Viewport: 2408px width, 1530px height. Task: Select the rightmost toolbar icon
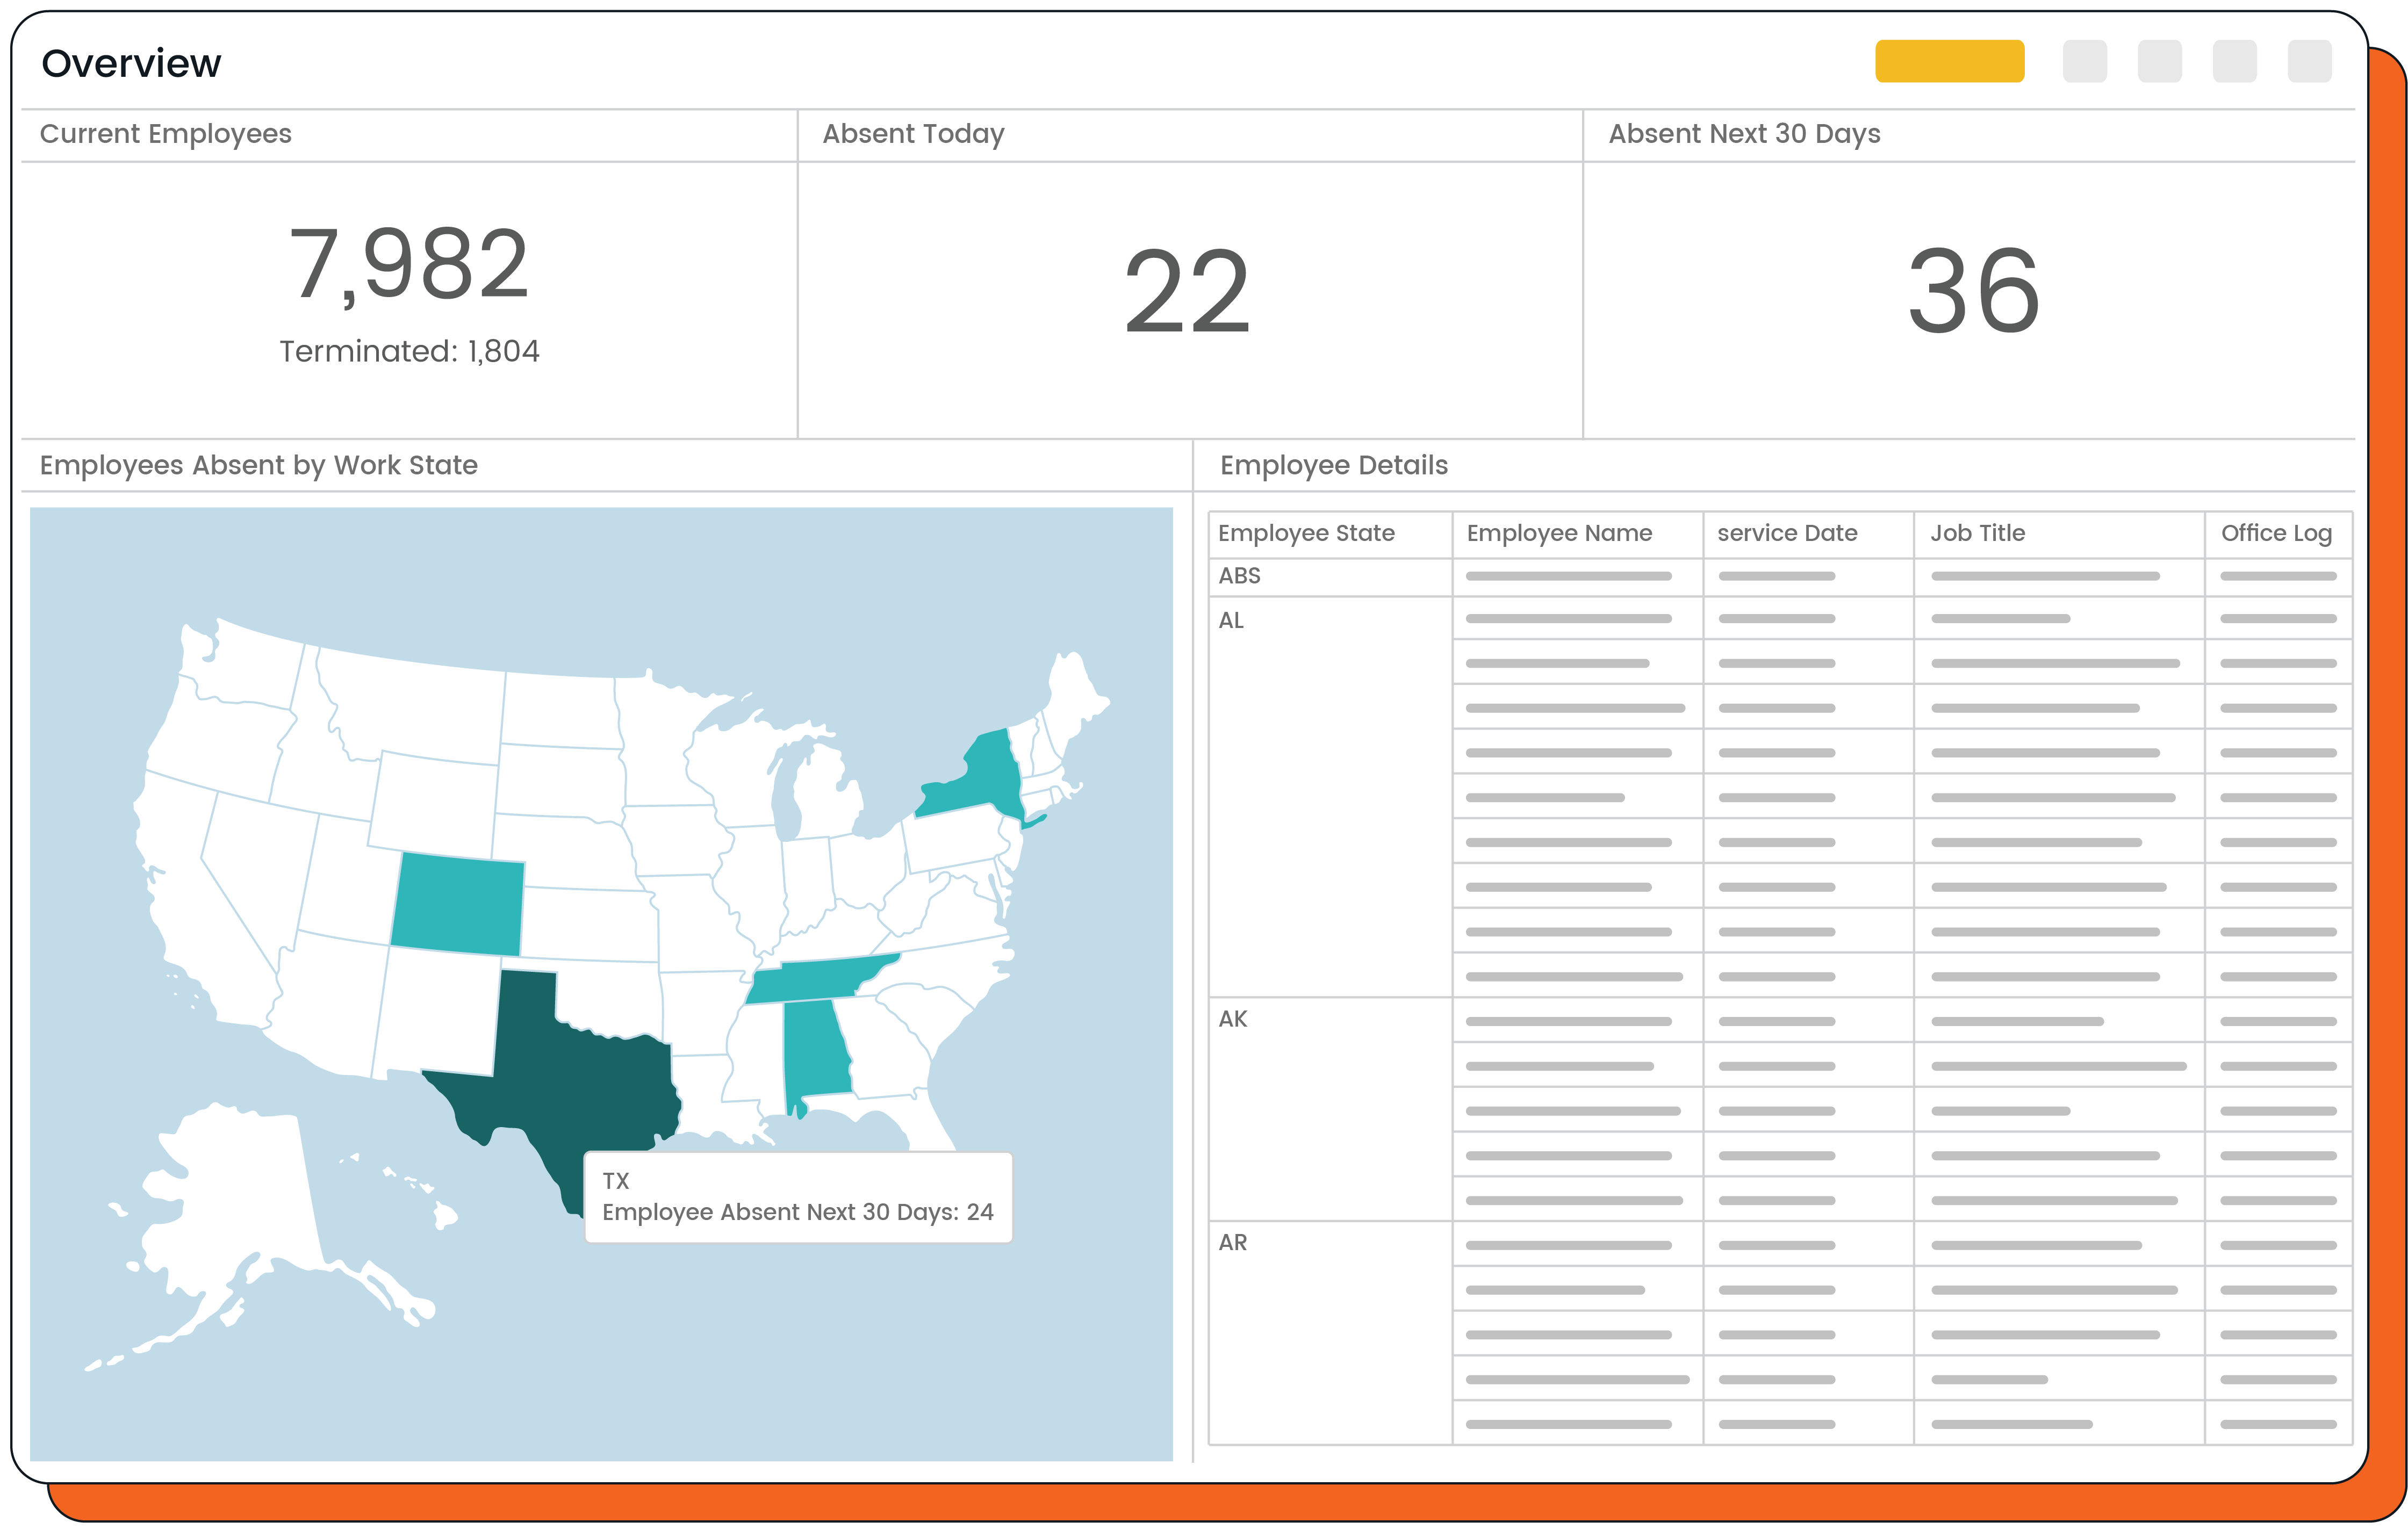point(2308,62)
